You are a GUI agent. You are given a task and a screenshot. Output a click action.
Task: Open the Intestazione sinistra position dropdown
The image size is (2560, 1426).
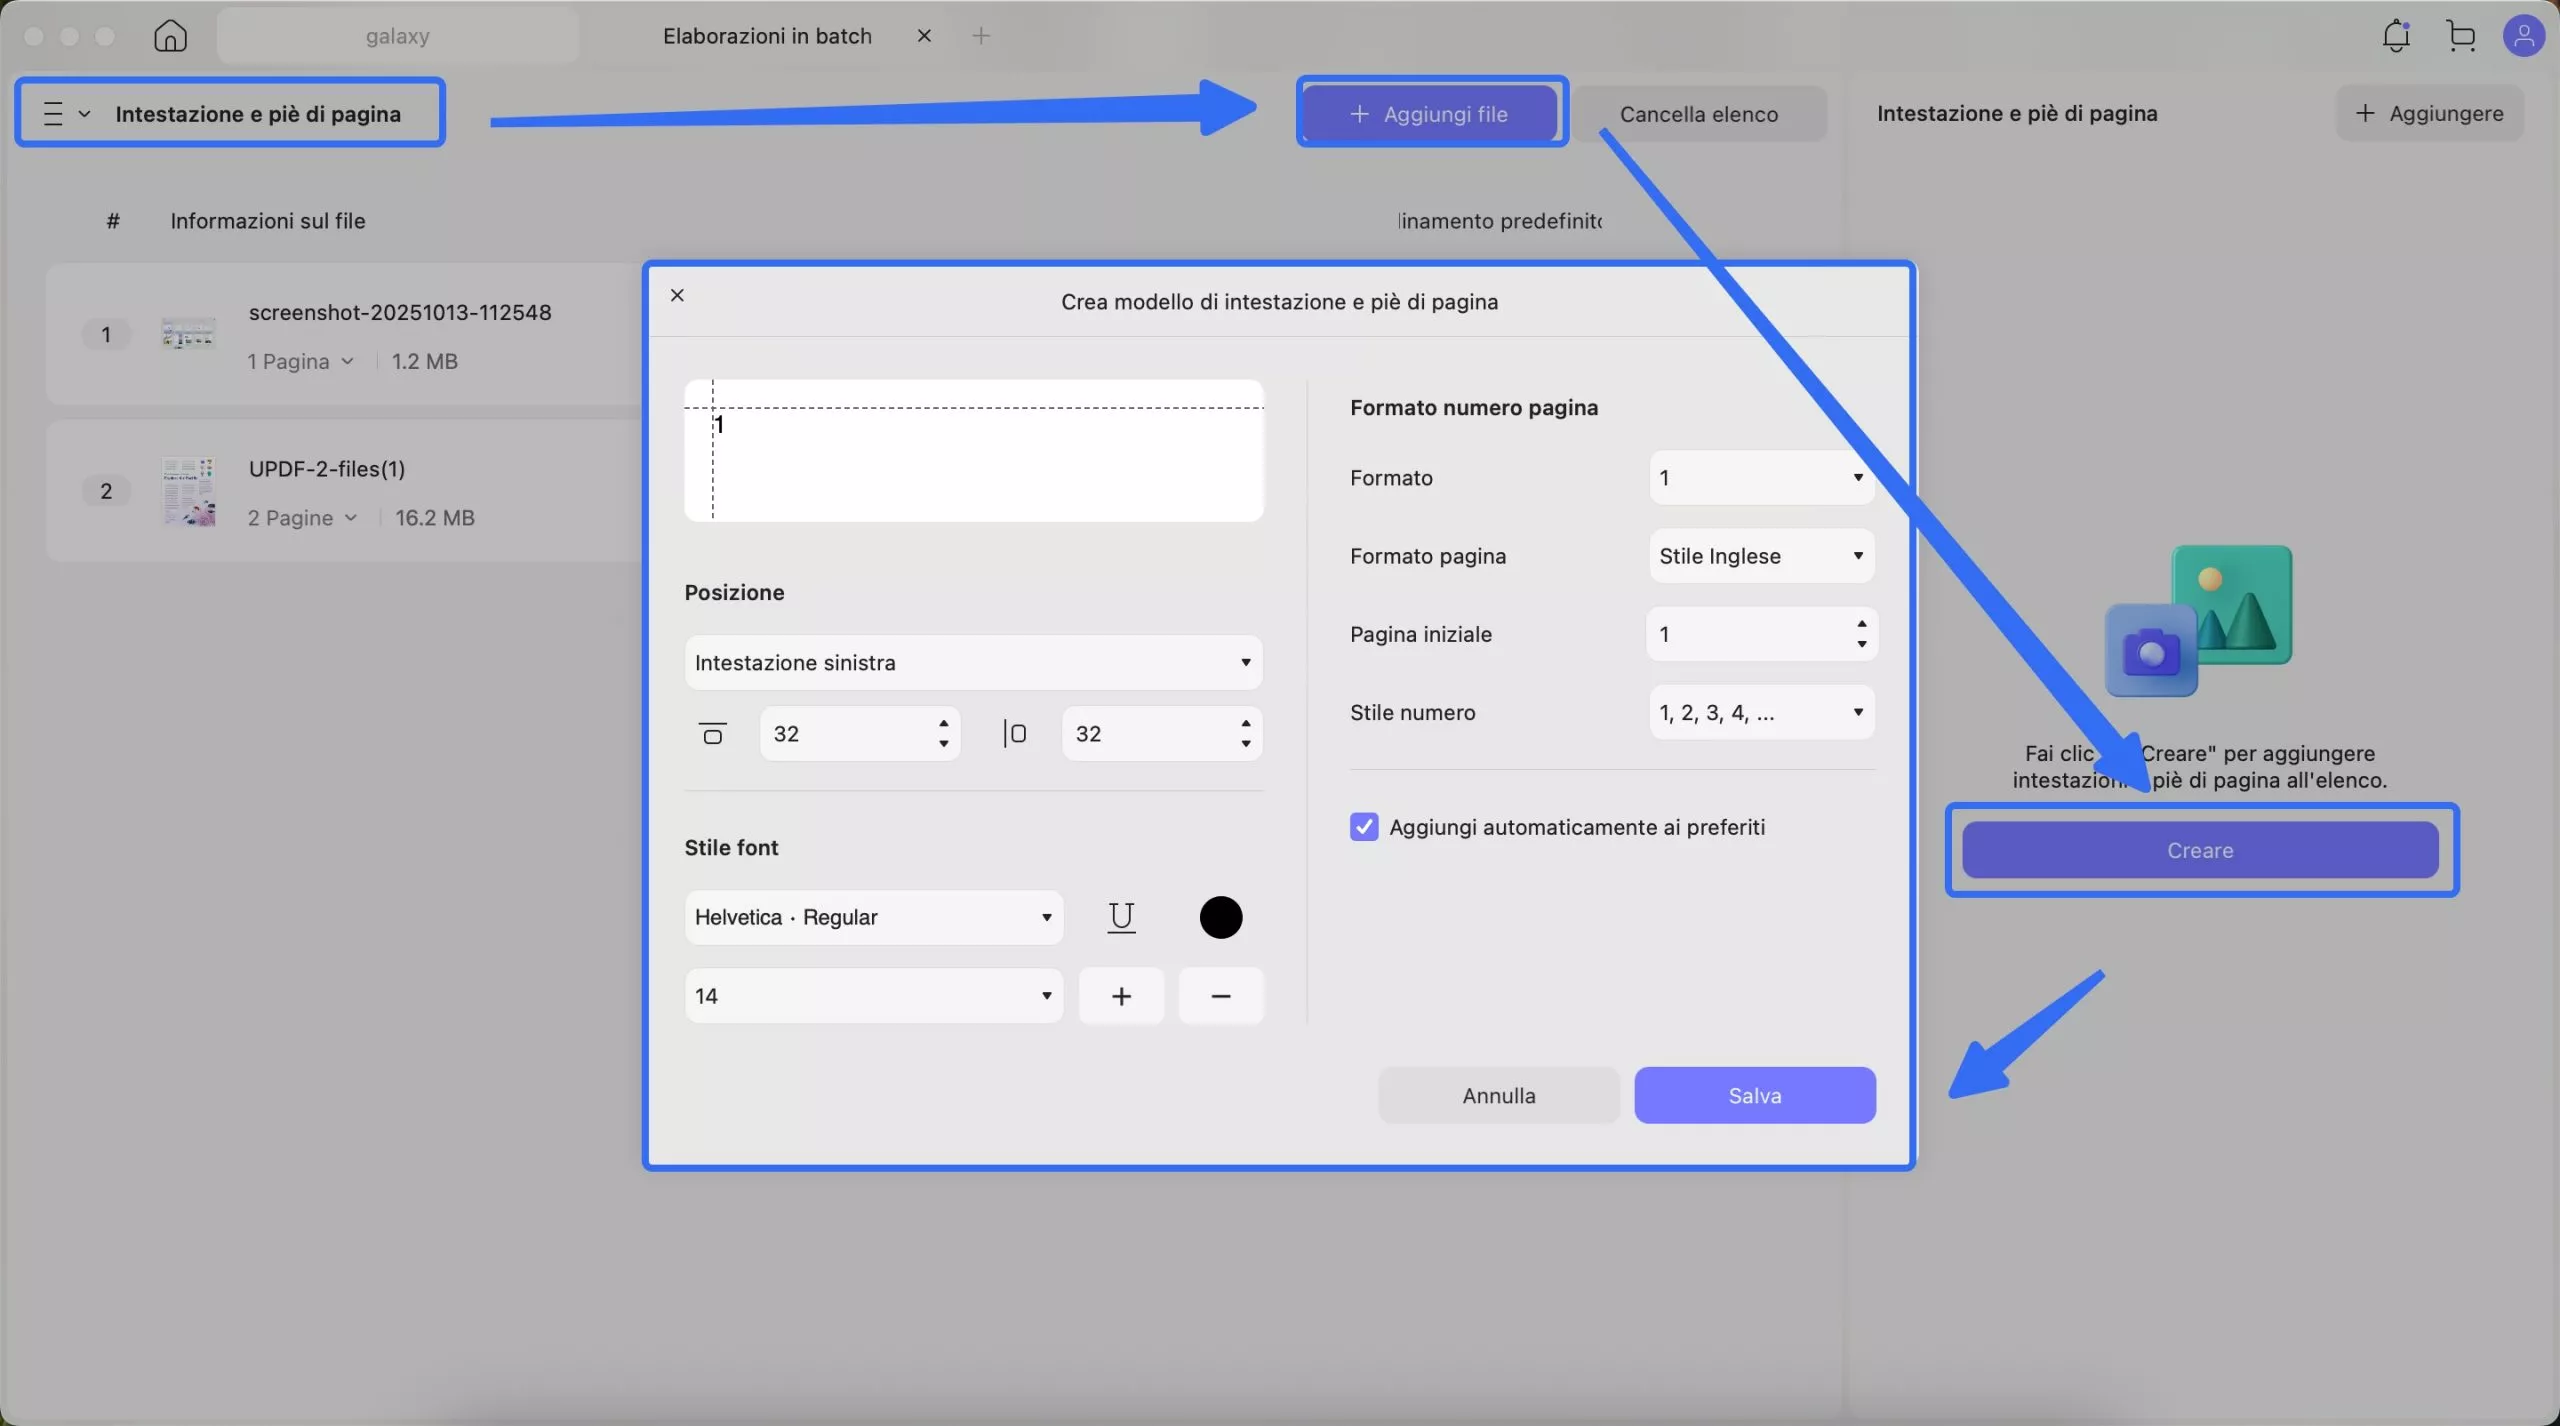pyautogui.click(x=973, y=662)
